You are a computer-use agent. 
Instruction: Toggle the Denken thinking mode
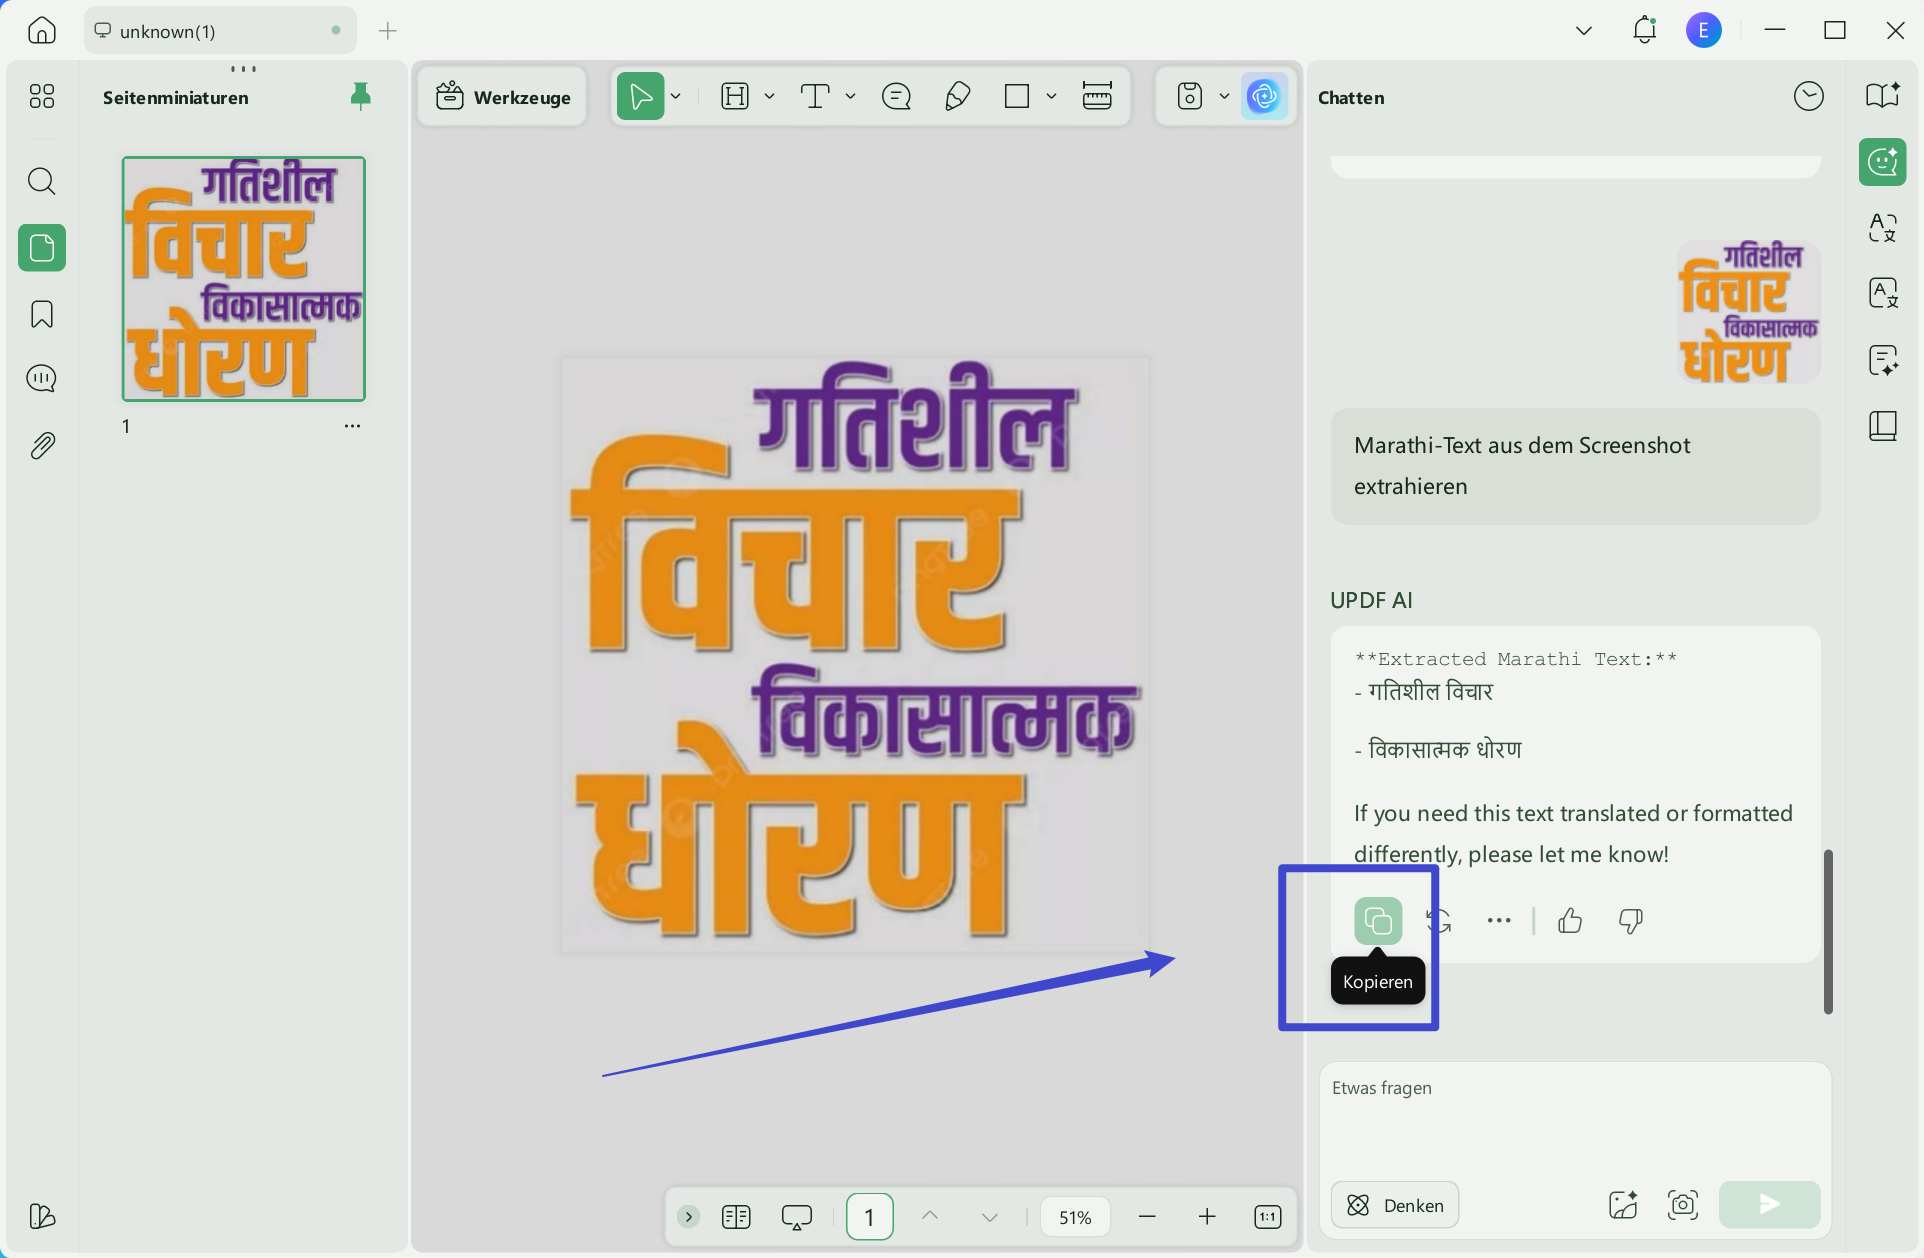[1395, 1205]
